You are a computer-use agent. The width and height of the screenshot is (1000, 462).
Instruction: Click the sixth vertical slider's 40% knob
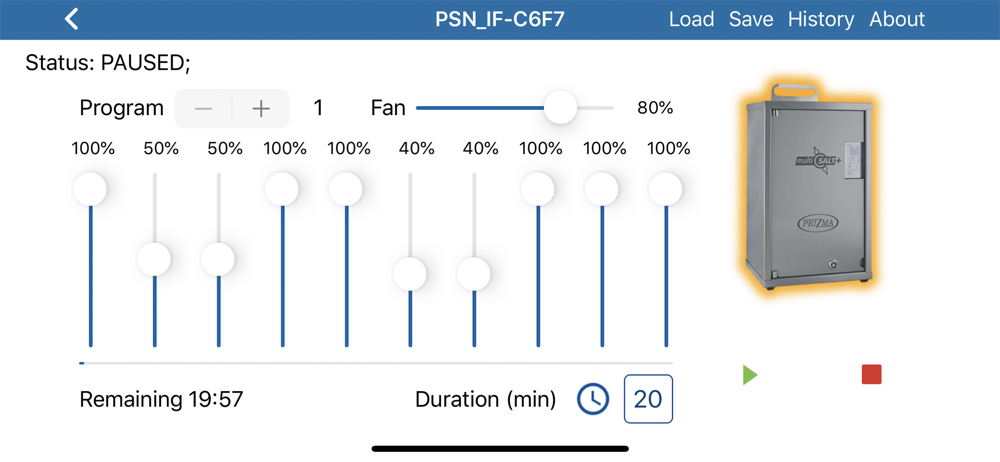[410, 273]
